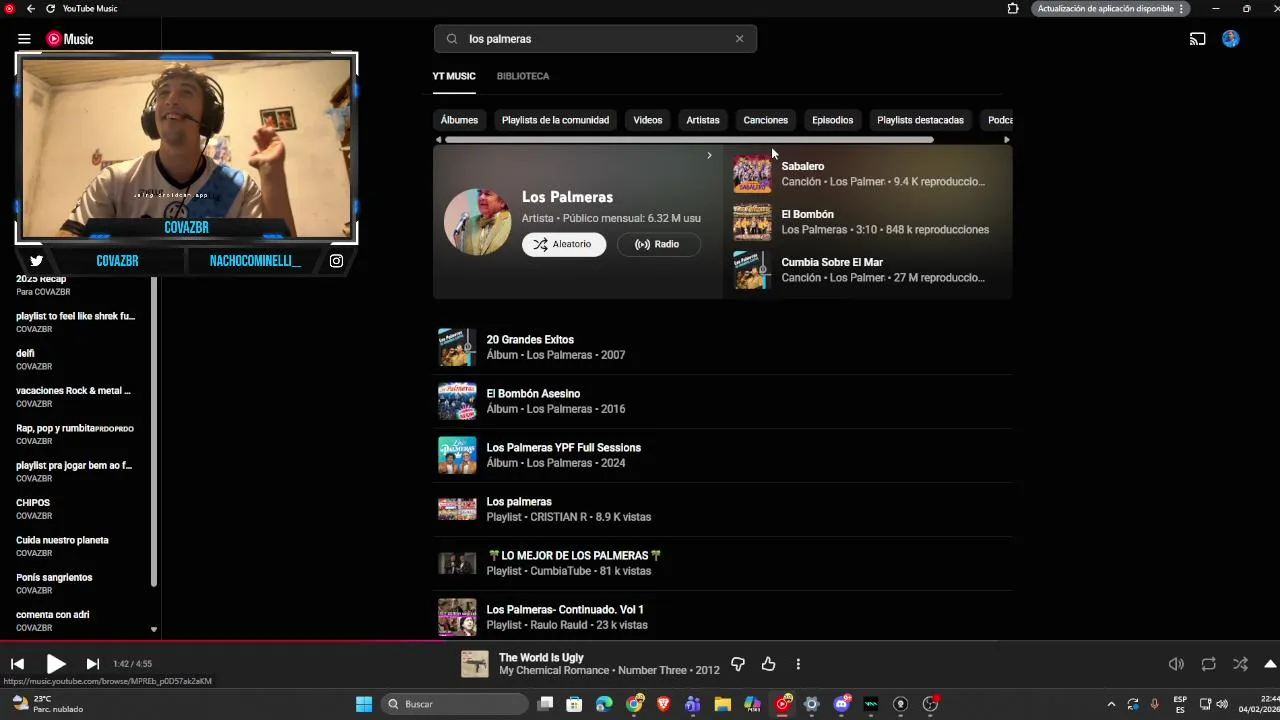Toggle repeat mode
The height and width of the screenshot is (720, 1280).
point(1208,664)
